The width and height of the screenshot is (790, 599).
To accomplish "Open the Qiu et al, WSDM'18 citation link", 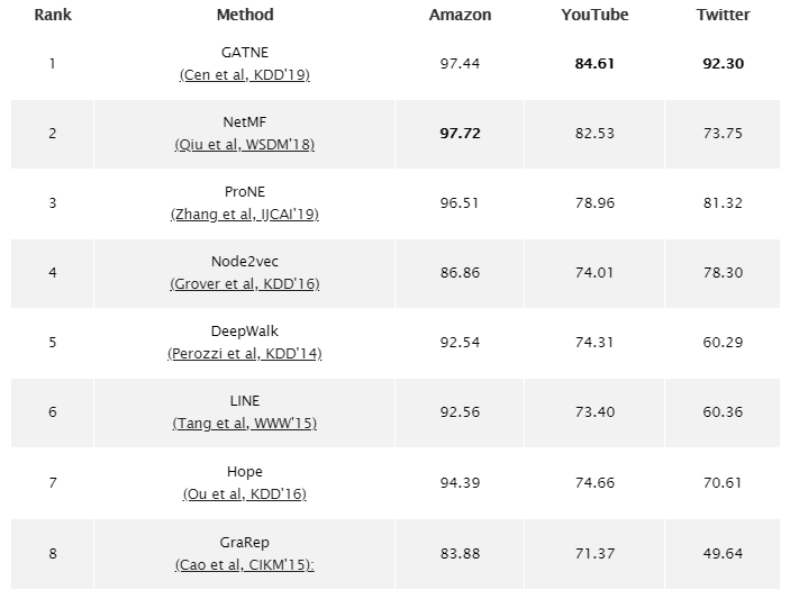I will [x=244, y=145].
